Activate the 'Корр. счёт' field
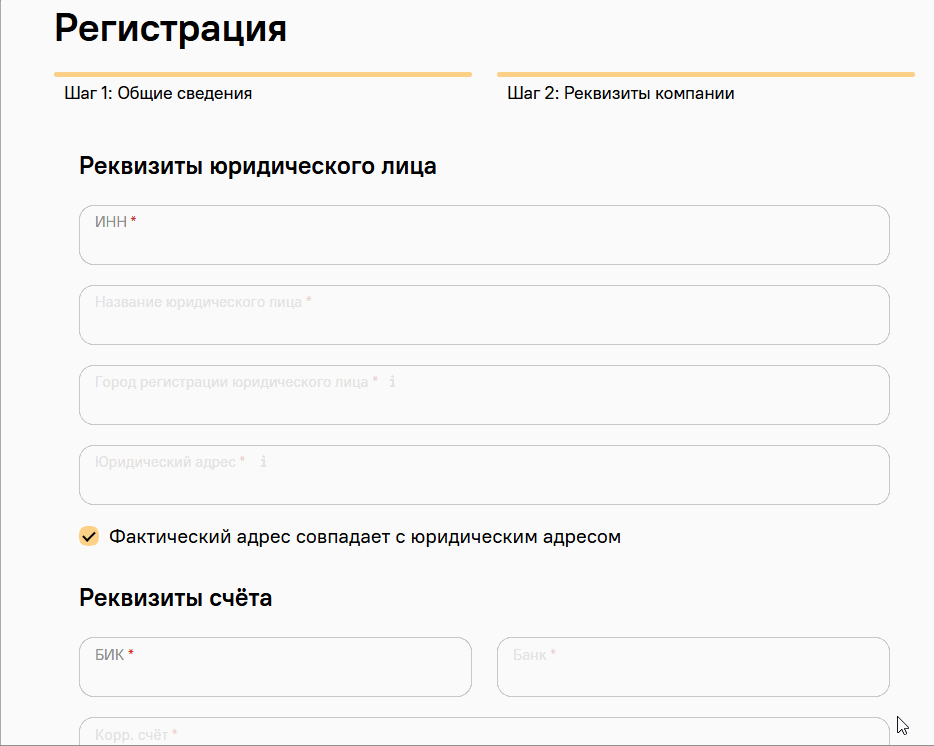 click(484, 733)
